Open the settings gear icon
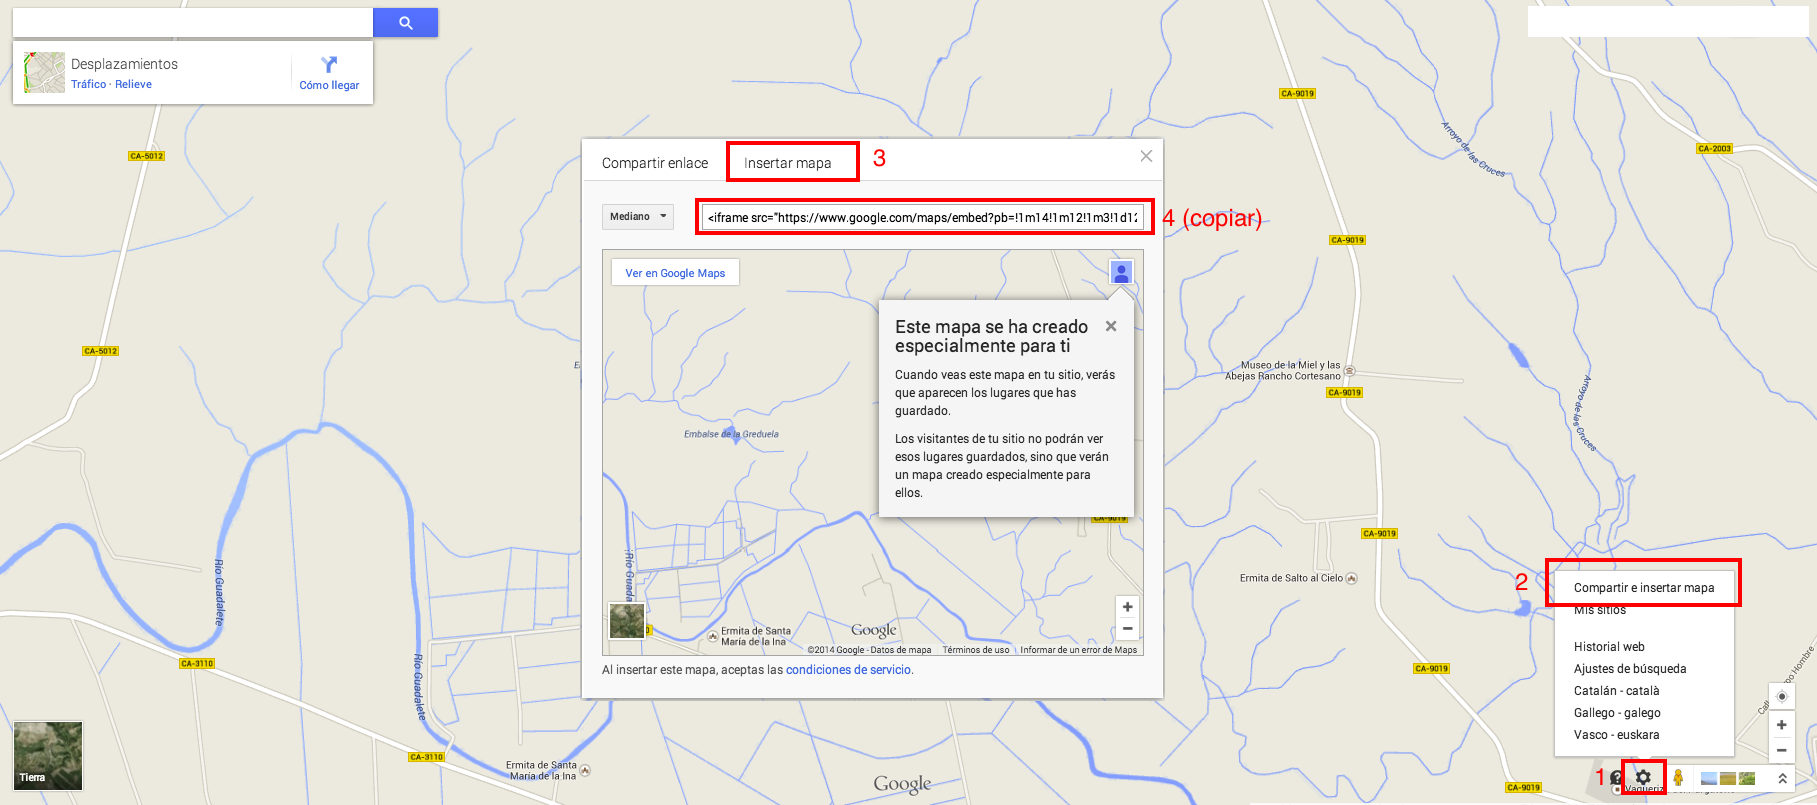Viewport: 1817px width, 805px height. [1643, 777]
